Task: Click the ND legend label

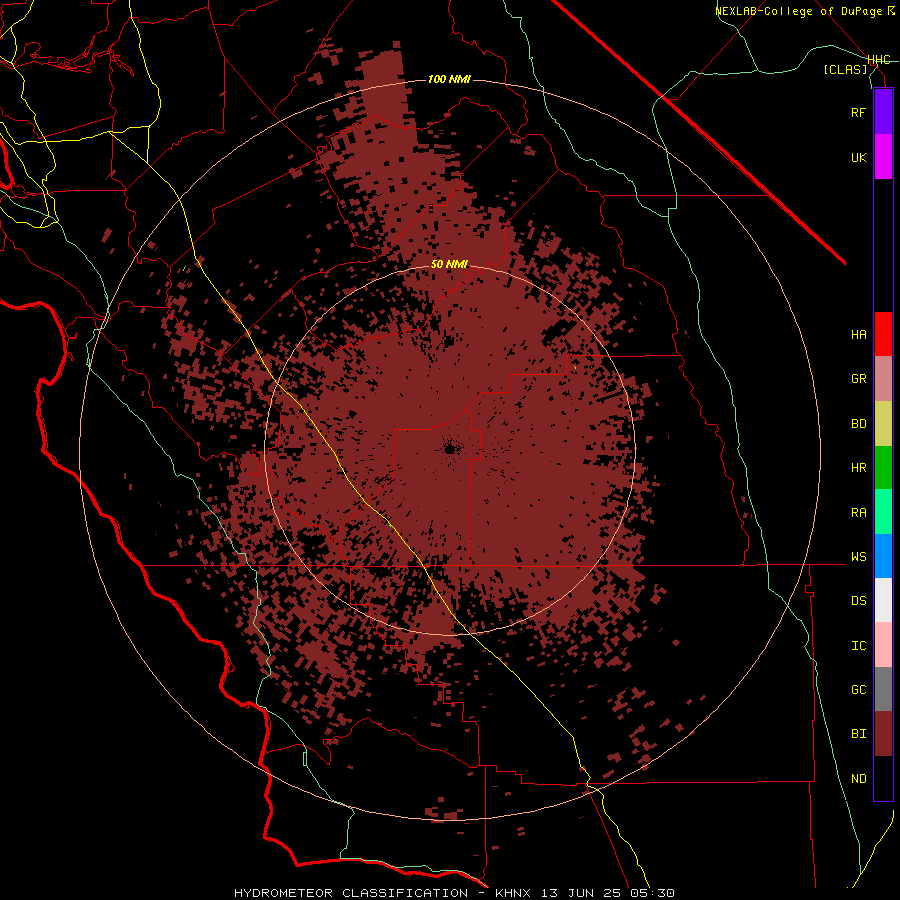Action: [858, 779]
